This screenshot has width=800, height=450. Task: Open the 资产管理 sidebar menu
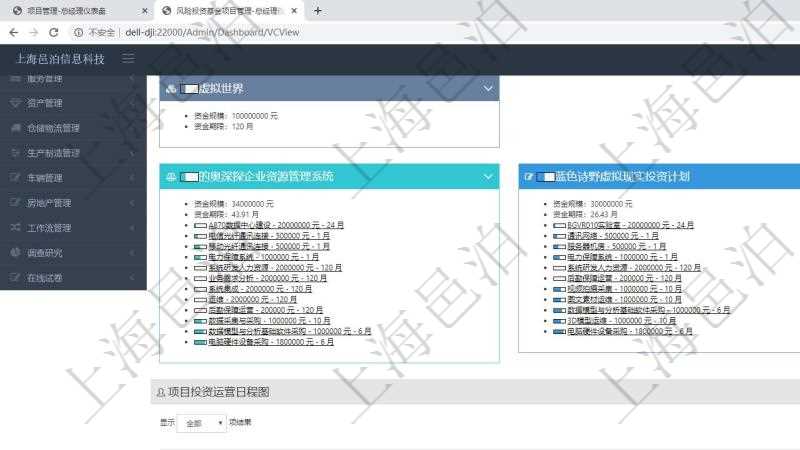(73, 103)
